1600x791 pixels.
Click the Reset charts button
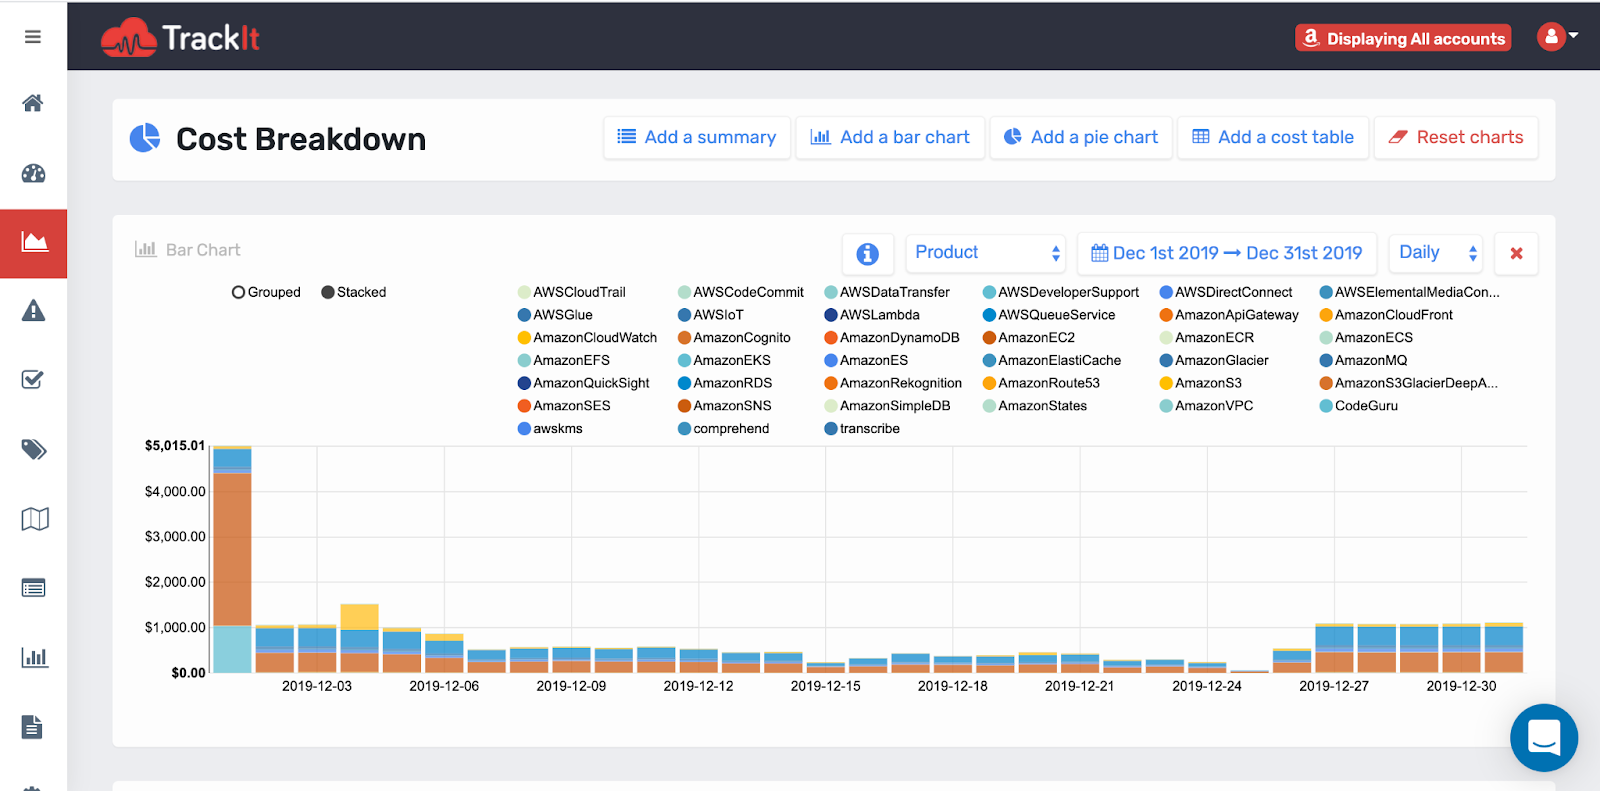click(x=1456, y=138)
